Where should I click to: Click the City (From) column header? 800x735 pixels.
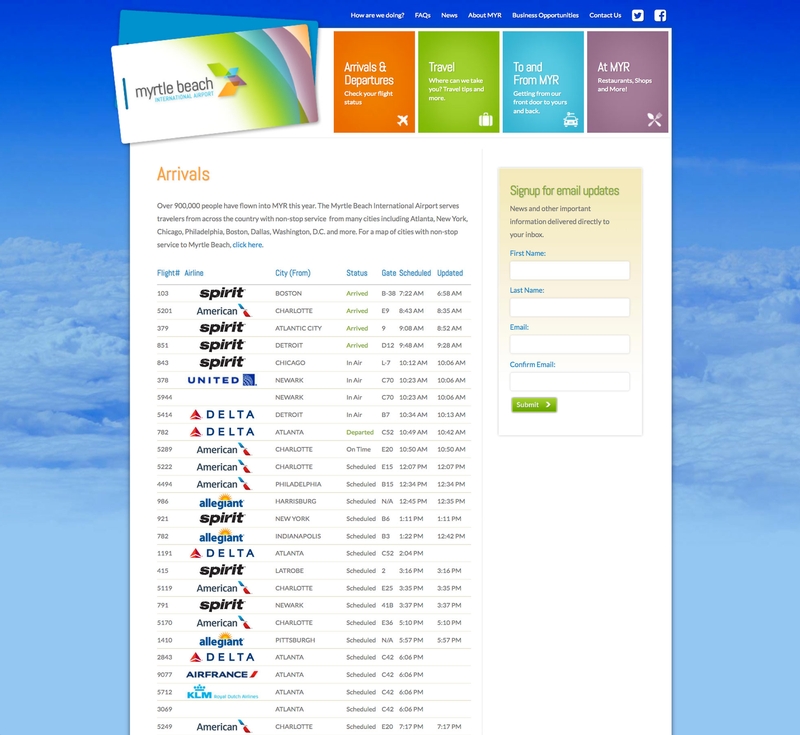coord(293,273)
